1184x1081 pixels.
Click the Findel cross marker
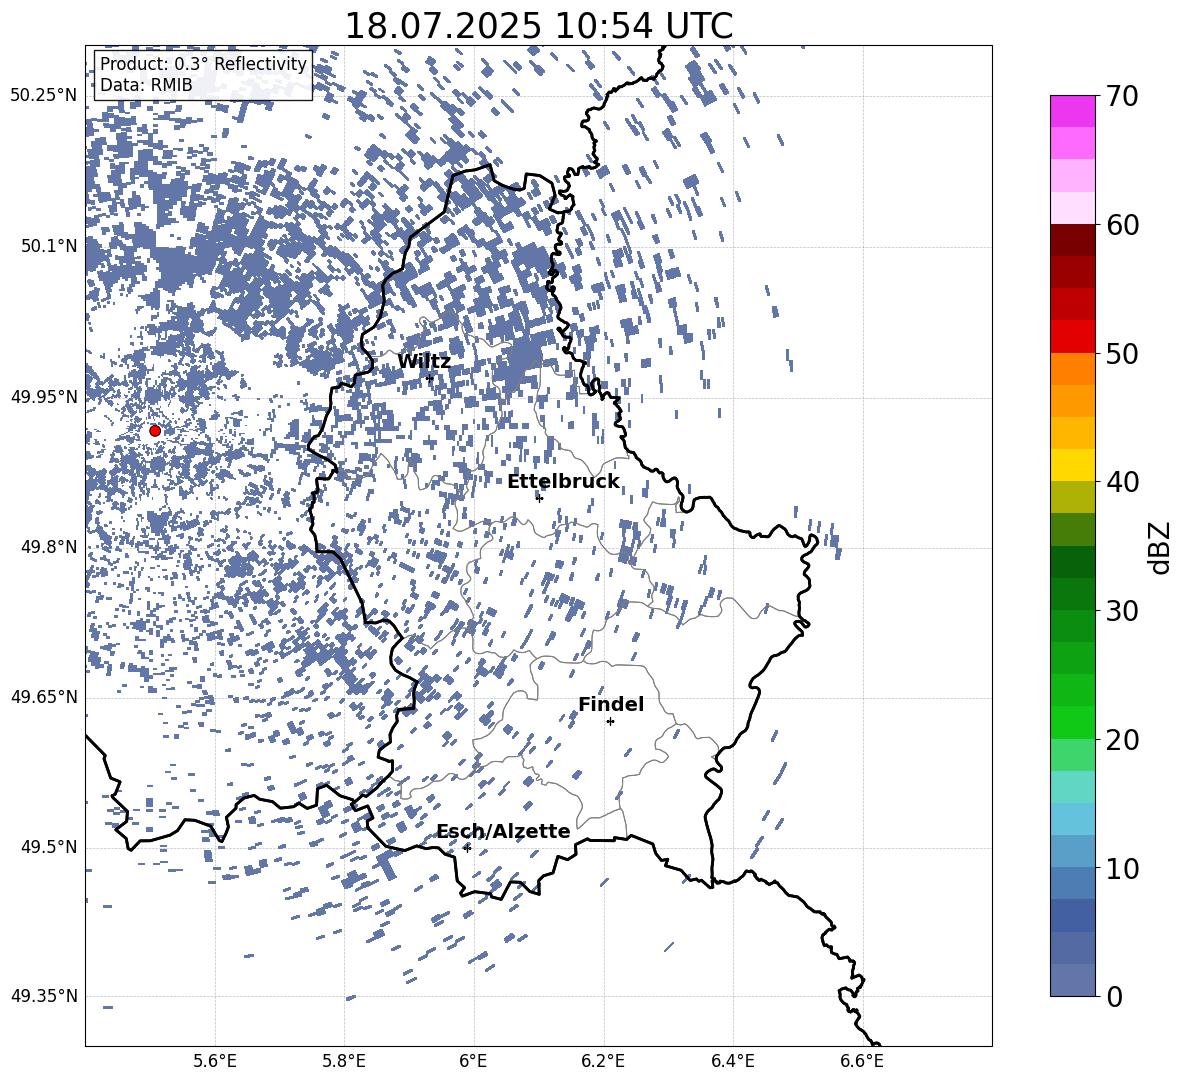(610, 722)
